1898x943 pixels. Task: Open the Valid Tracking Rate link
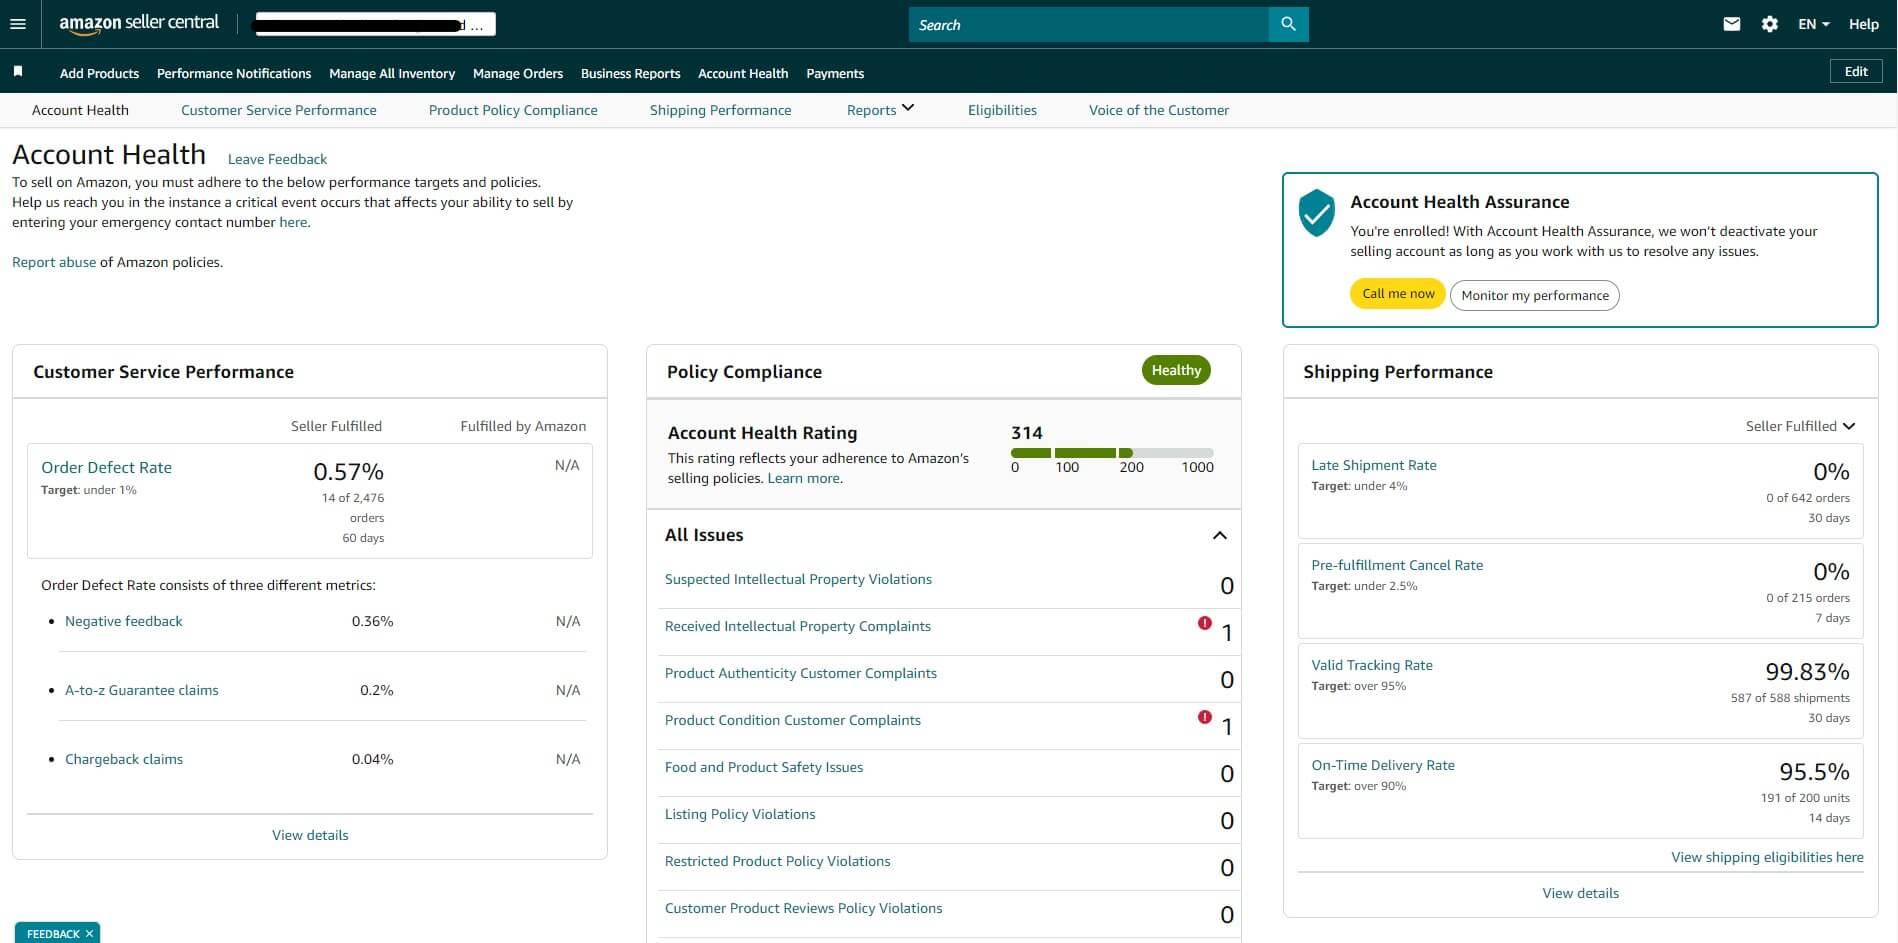pos(1372,665)
